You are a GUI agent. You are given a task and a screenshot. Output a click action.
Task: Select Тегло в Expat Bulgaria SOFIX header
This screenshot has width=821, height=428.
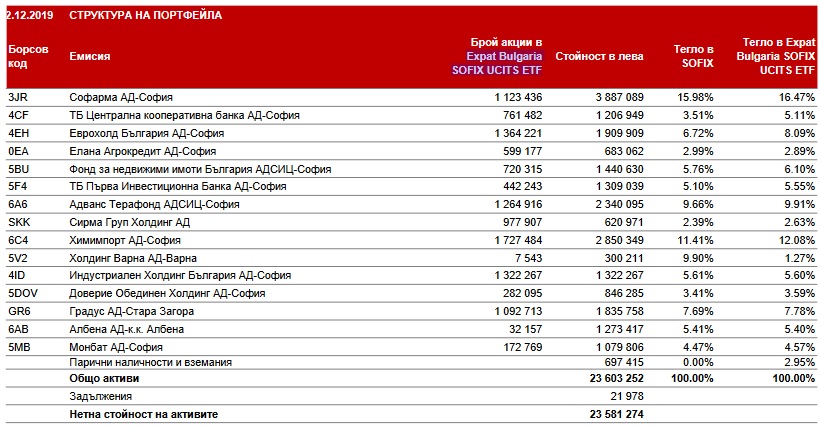click(776, 56)
